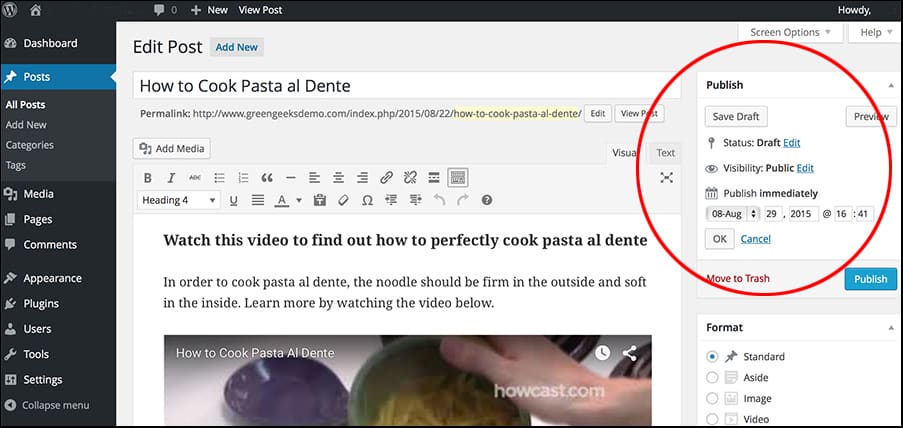Screen dimensions: 903x428
Task: Align text right
Action: [x=362, y=178]
